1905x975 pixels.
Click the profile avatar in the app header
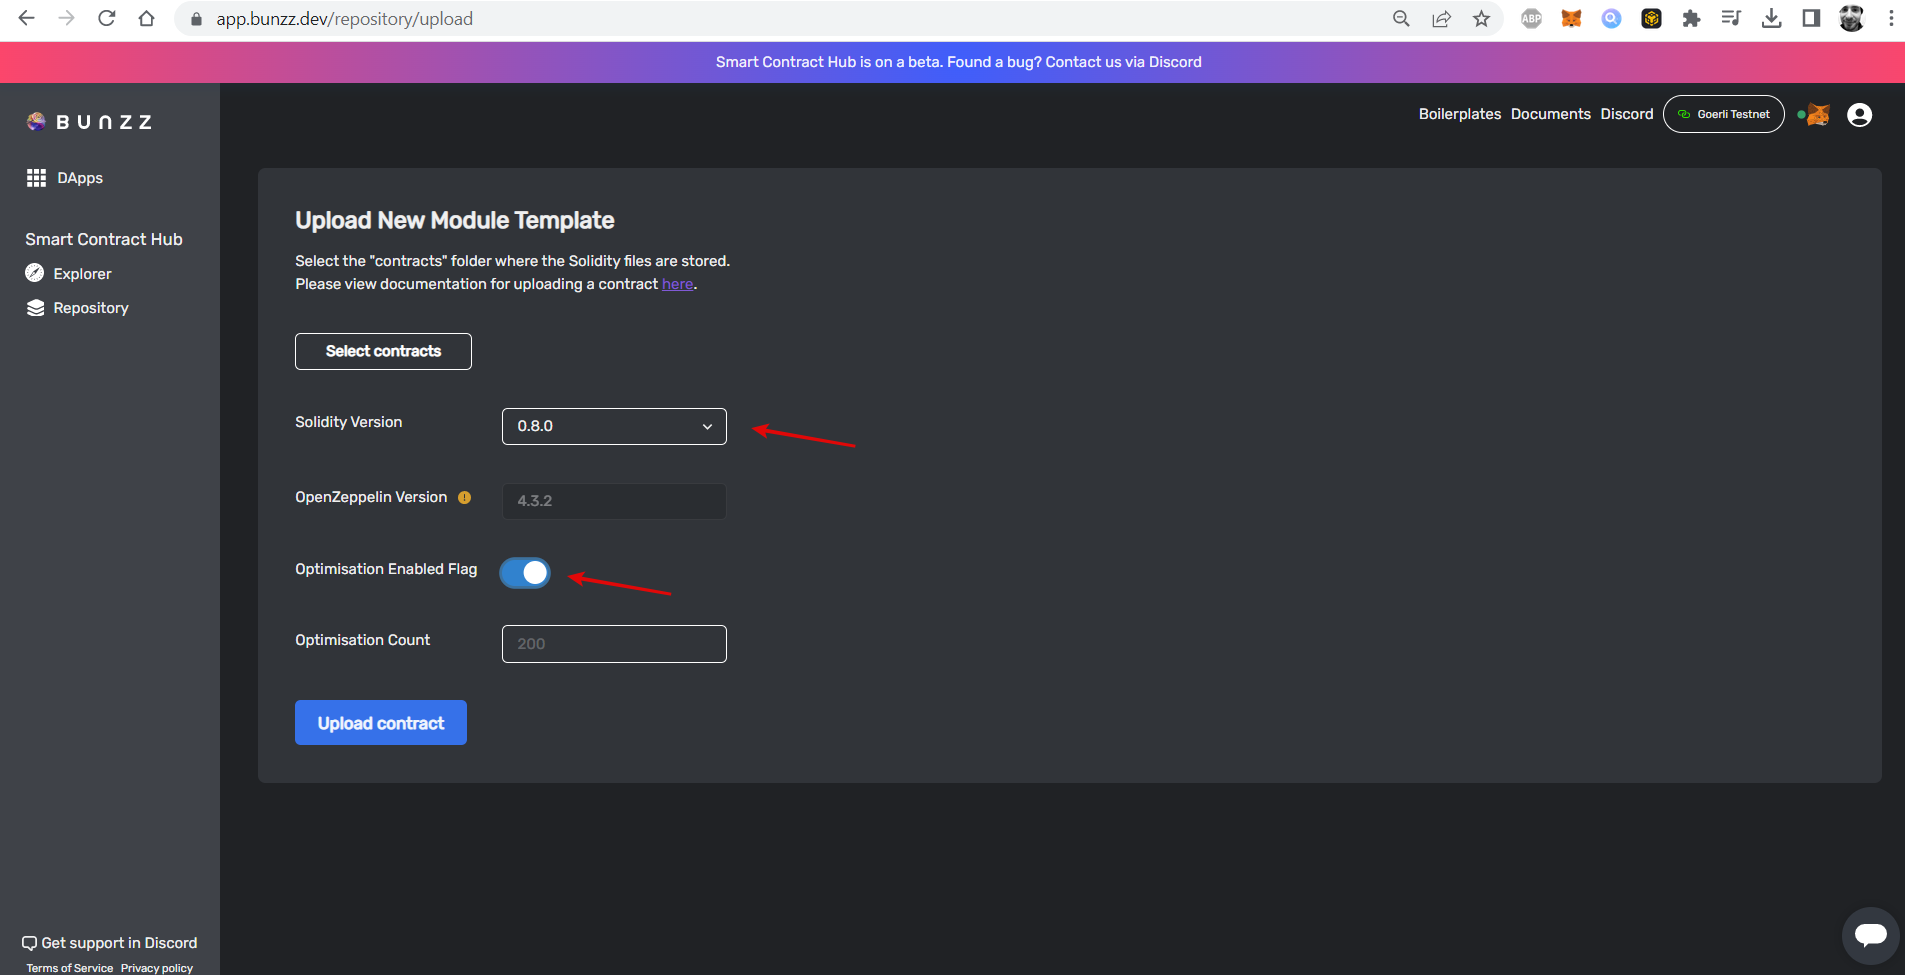(1860, 115)
